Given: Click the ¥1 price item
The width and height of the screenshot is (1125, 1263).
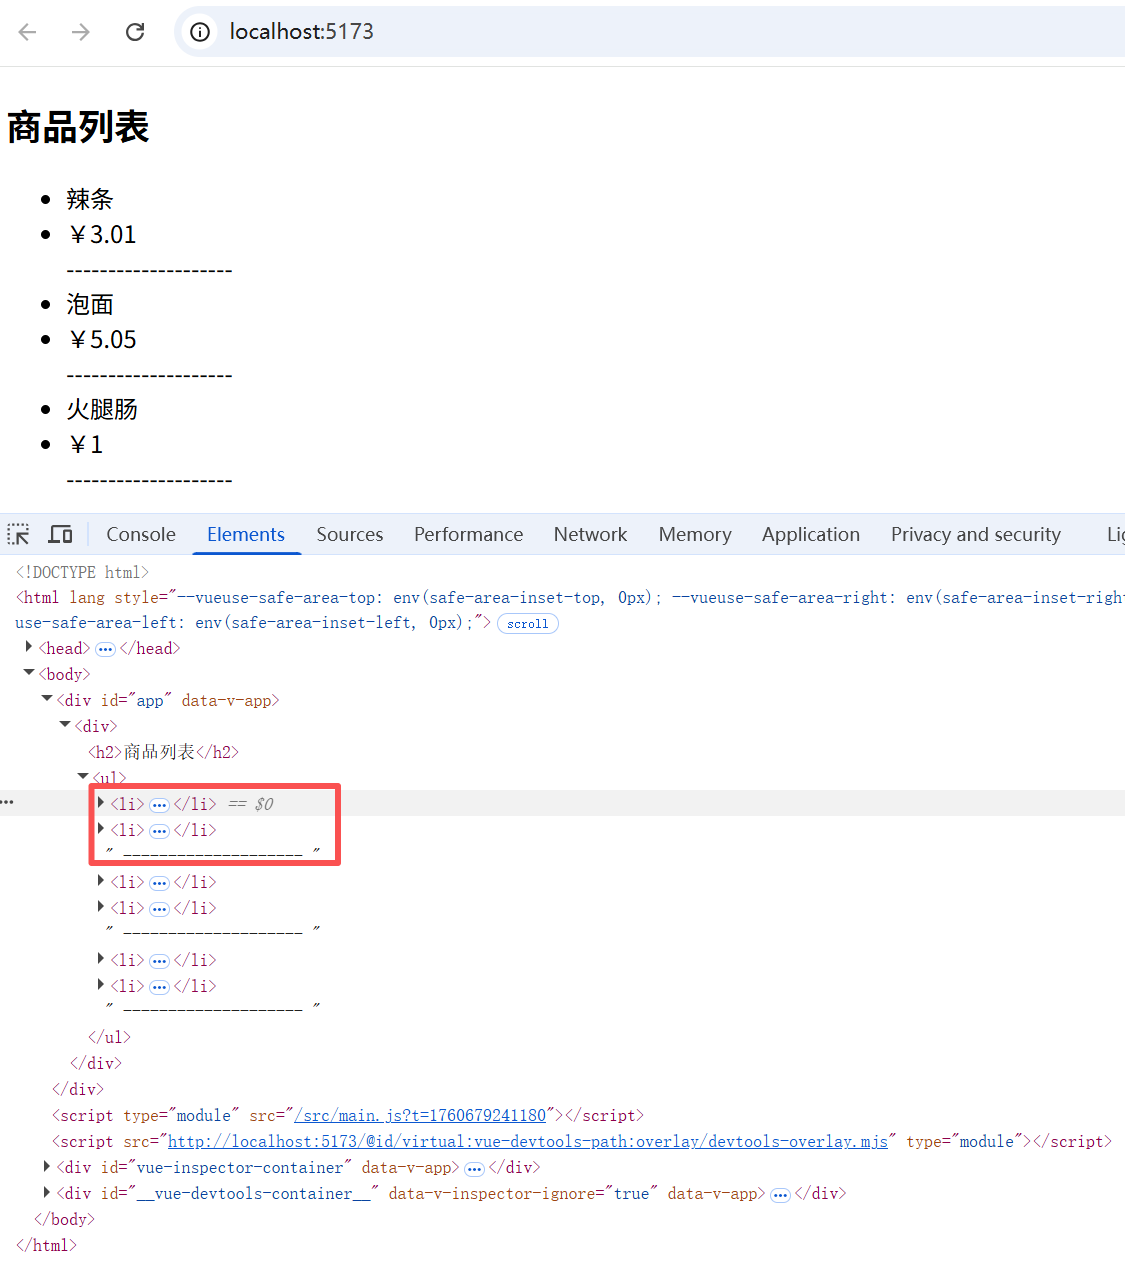Looking at the screenshot, I should tap(85, 444).
